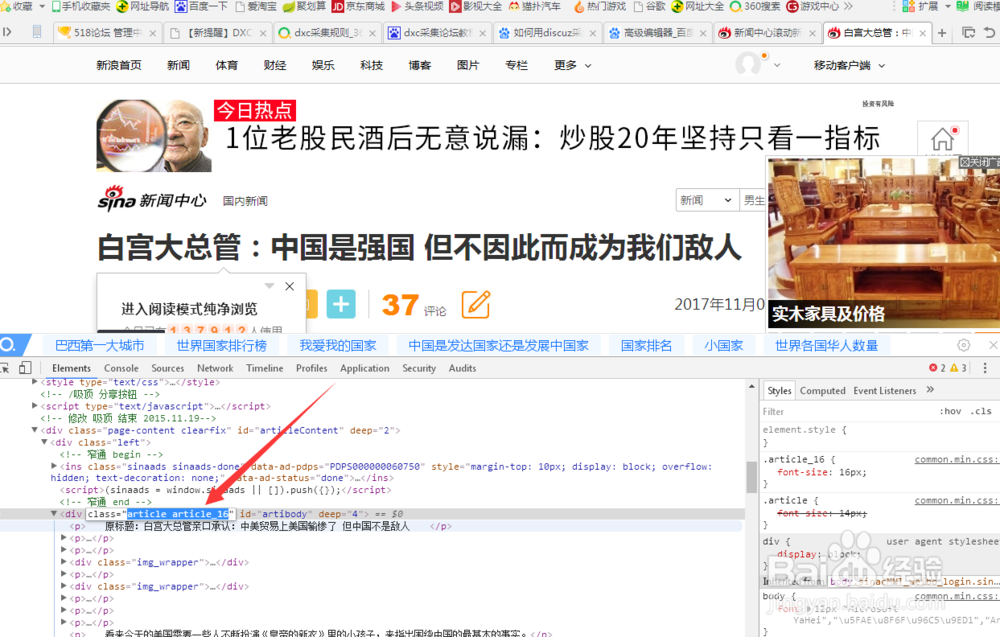Expand the ins class sinaads node

coord(54,466)
